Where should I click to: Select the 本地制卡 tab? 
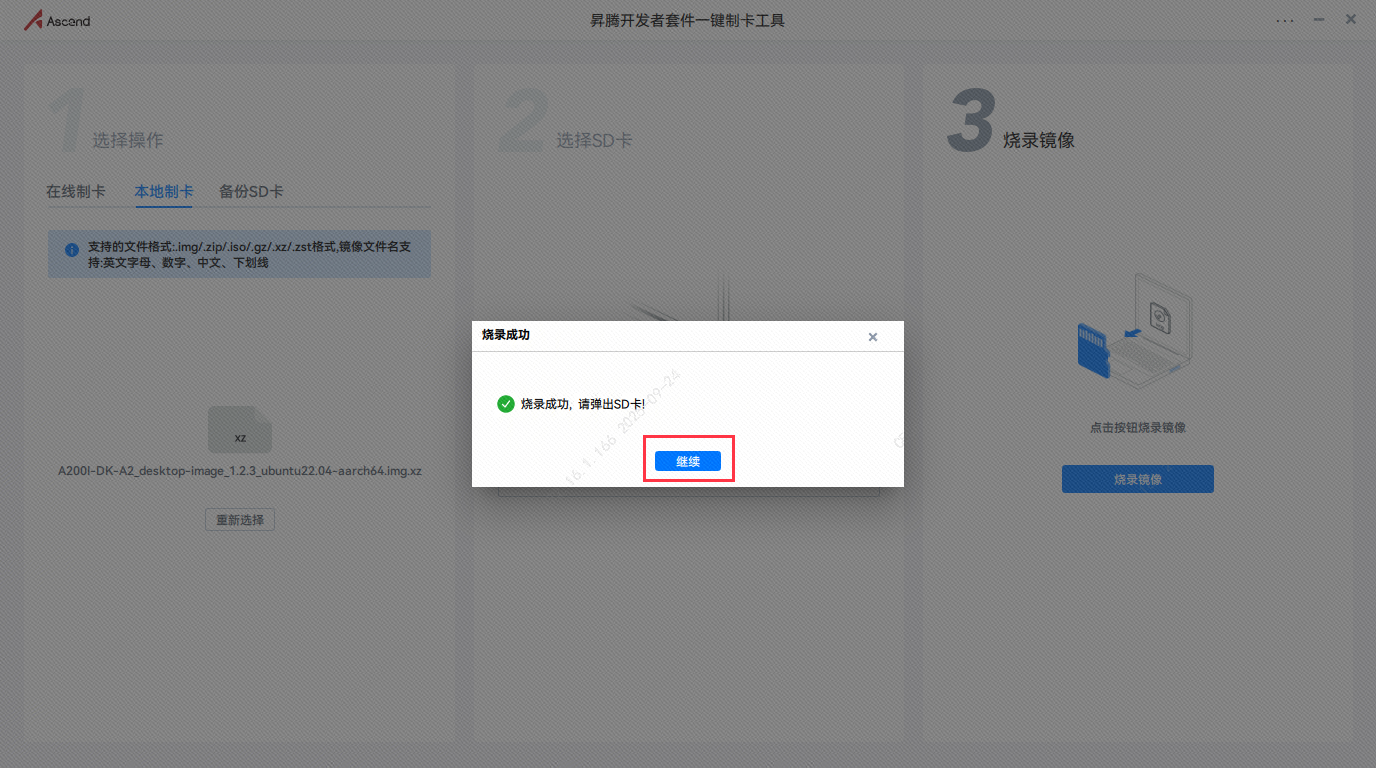coord(163,191)
